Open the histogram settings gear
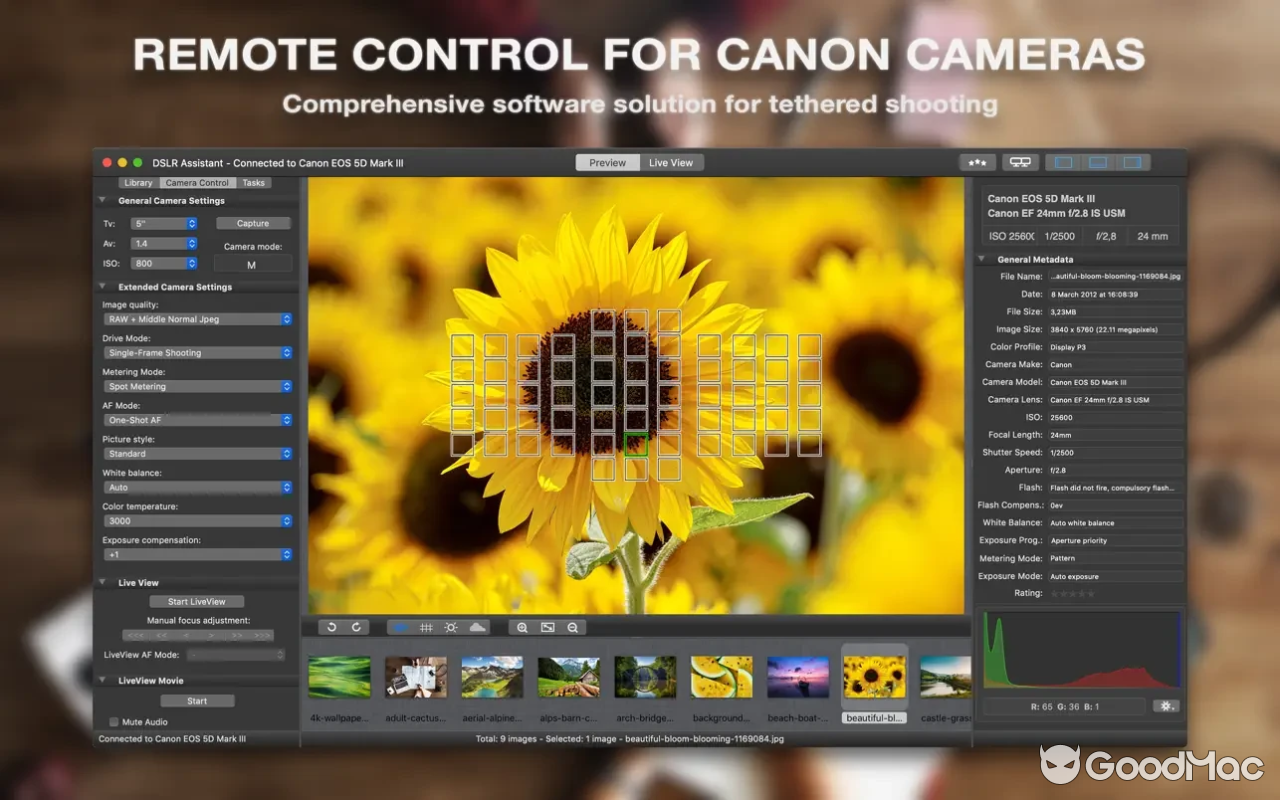Screen dimensions: 1280x800 coord(1166,705)
